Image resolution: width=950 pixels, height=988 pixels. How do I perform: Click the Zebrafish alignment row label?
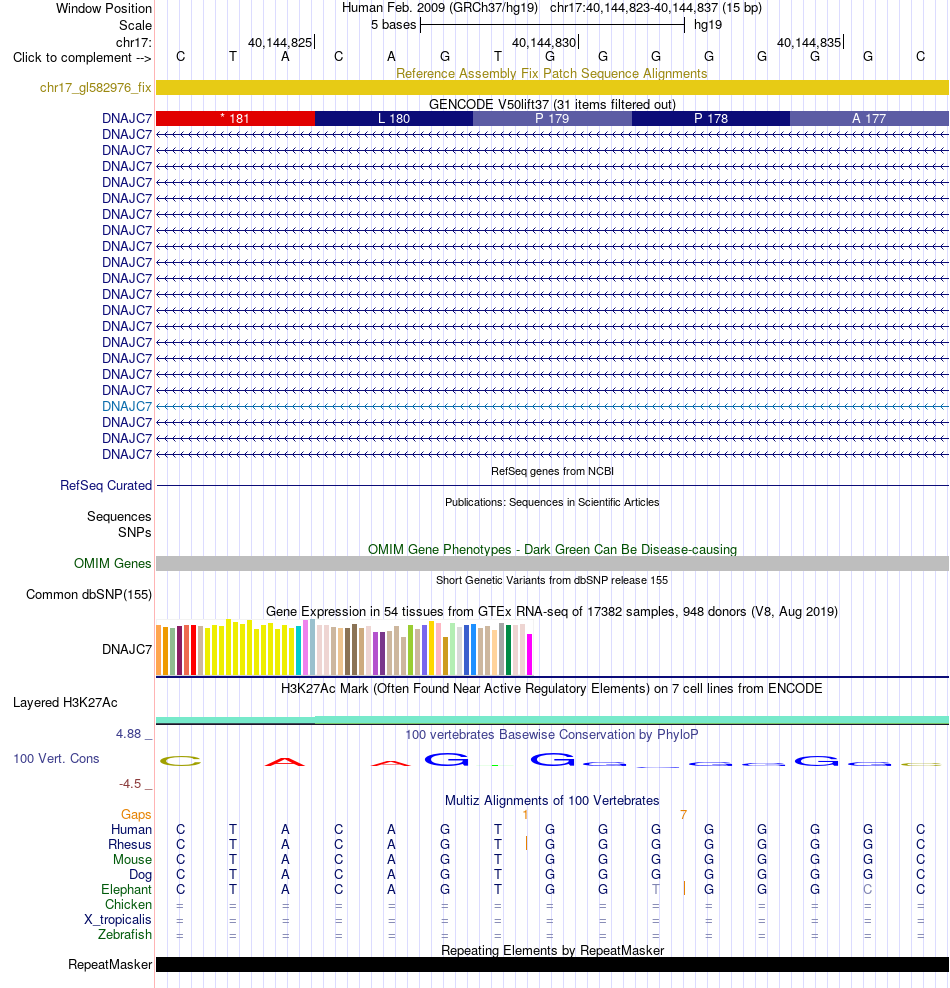pos(125,934)
